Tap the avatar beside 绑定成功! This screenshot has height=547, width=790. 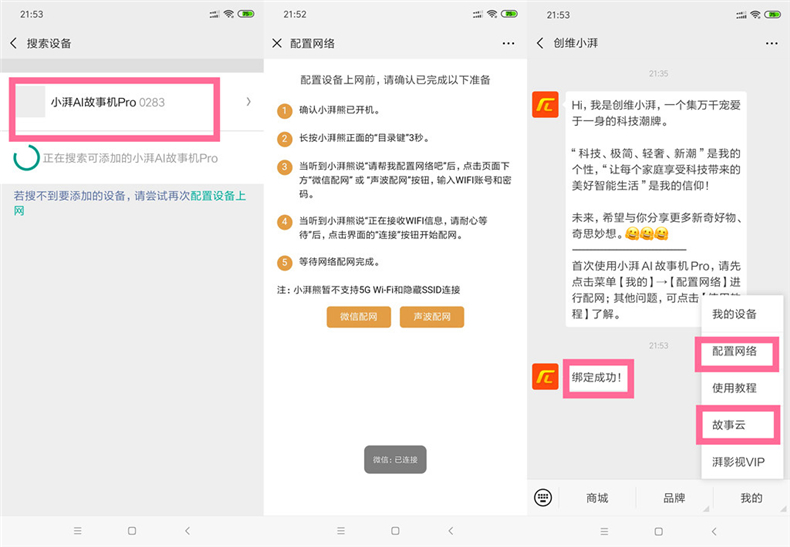545,376
